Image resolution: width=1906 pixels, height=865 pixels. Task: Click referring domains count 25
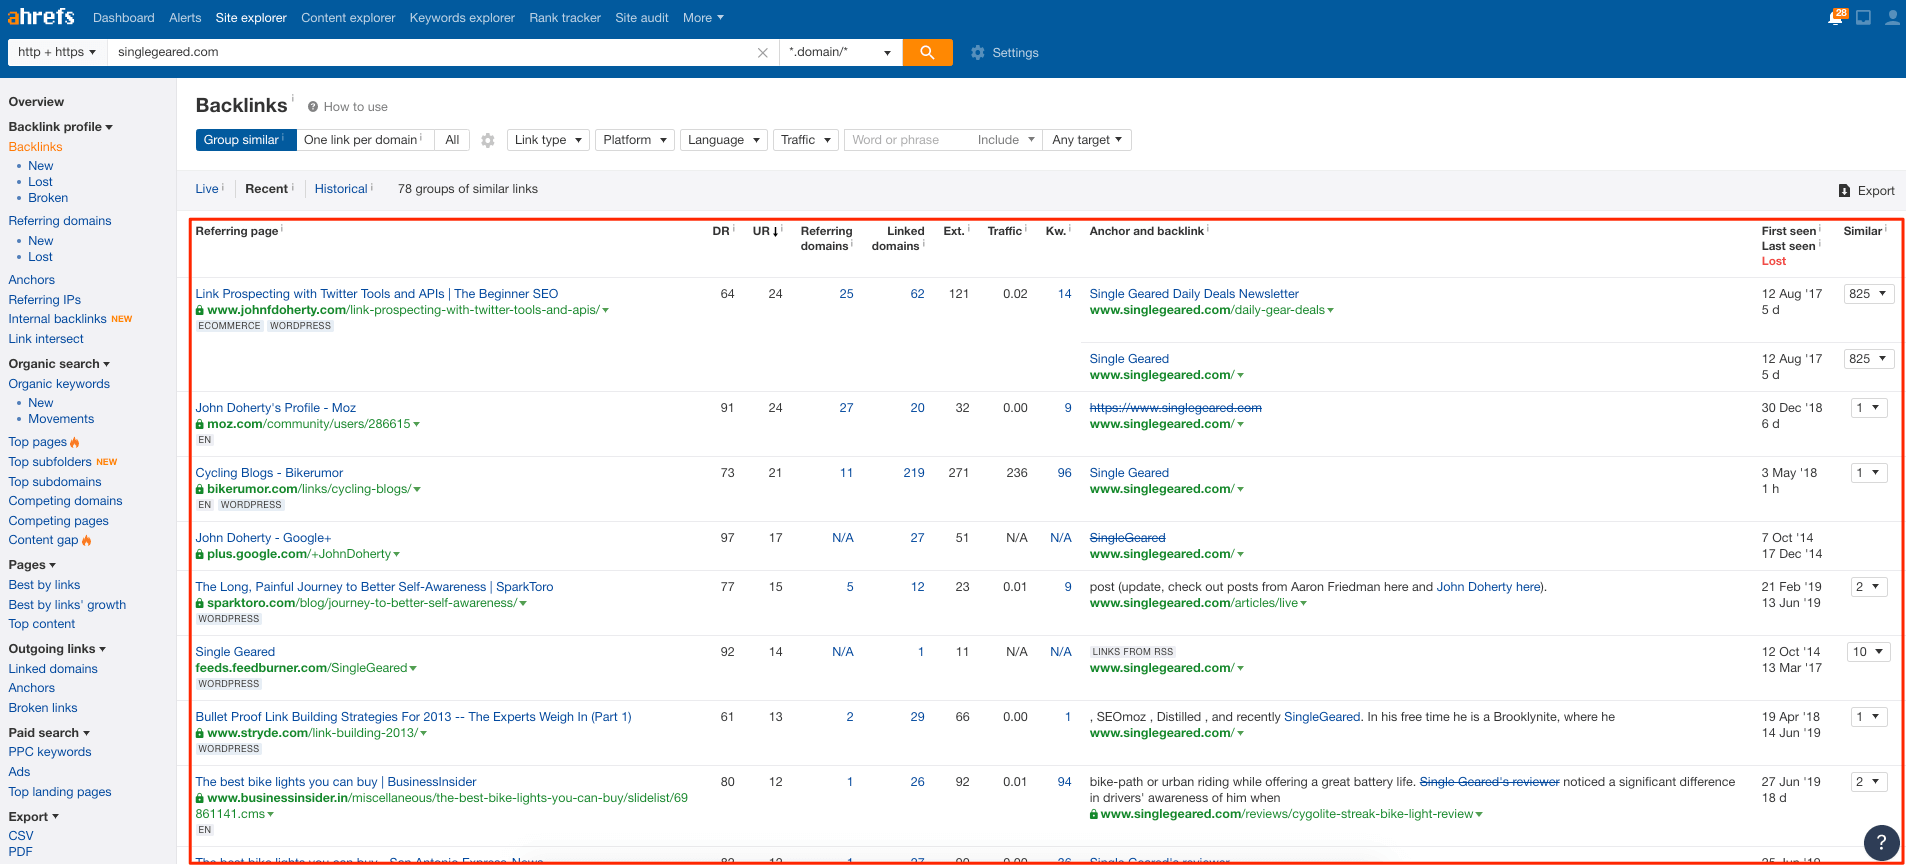846,294
